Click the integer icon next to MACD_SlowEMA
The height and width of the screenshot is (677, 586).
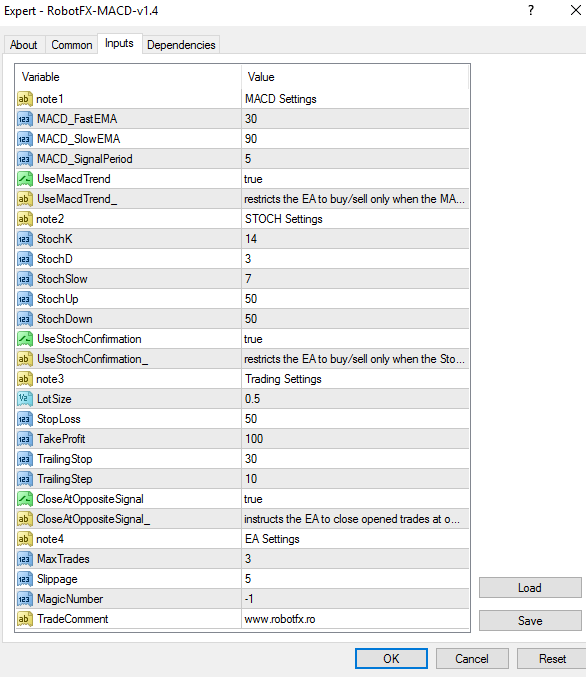[25, 139]
